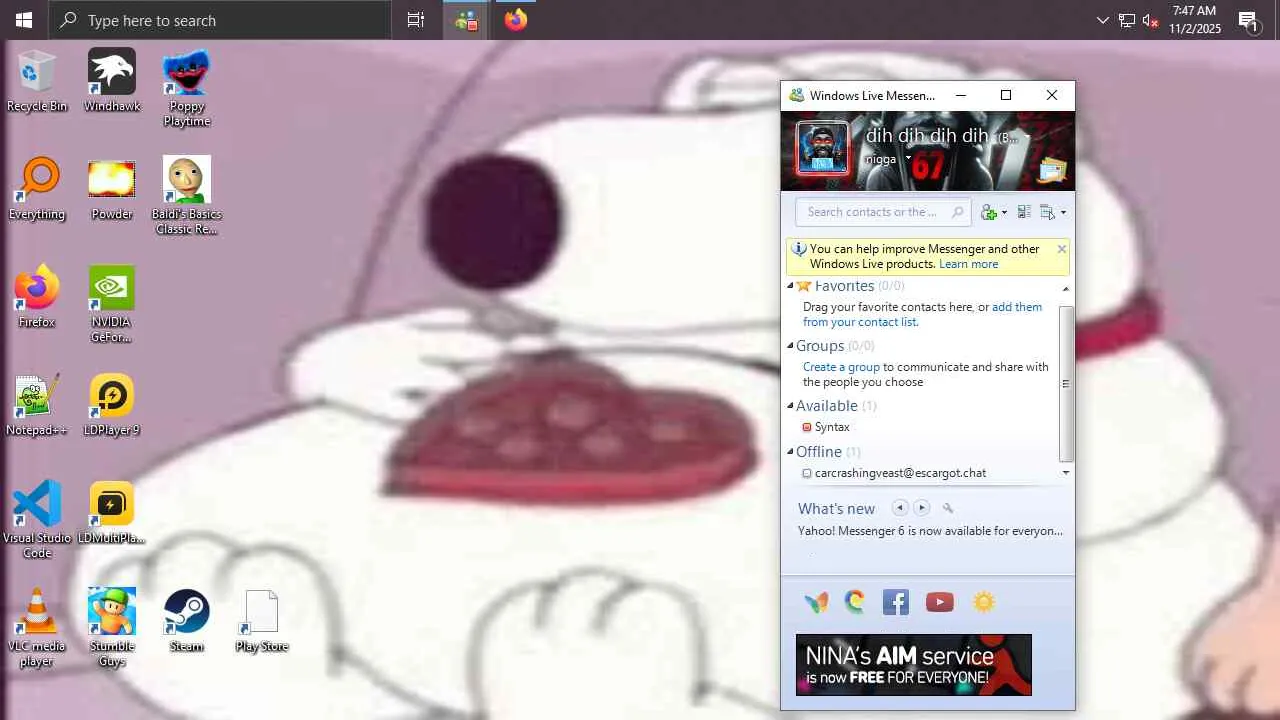Open the personal message dropdown arrow
The image size is (1280, 720).
click(x=909, y=159)
